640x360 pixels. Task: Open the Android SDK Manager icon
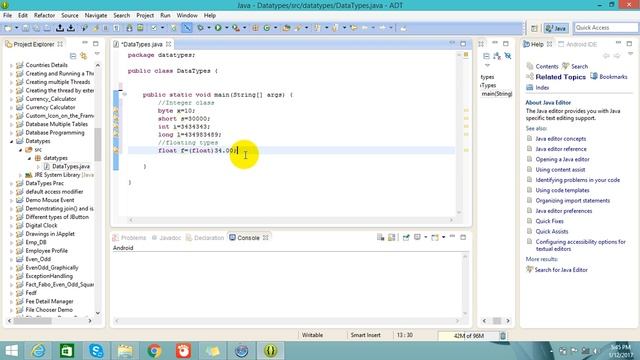(x=129, y=28)
